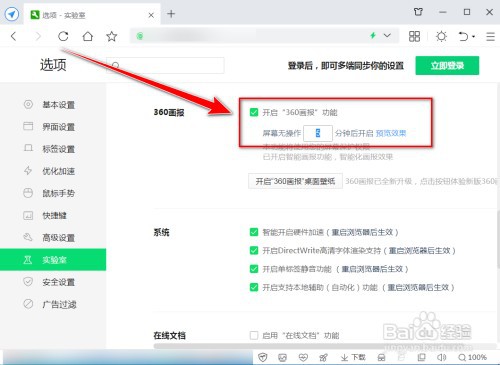Open a new tab with plus button
Screen dimensions: 500x365
coord(171,14)
